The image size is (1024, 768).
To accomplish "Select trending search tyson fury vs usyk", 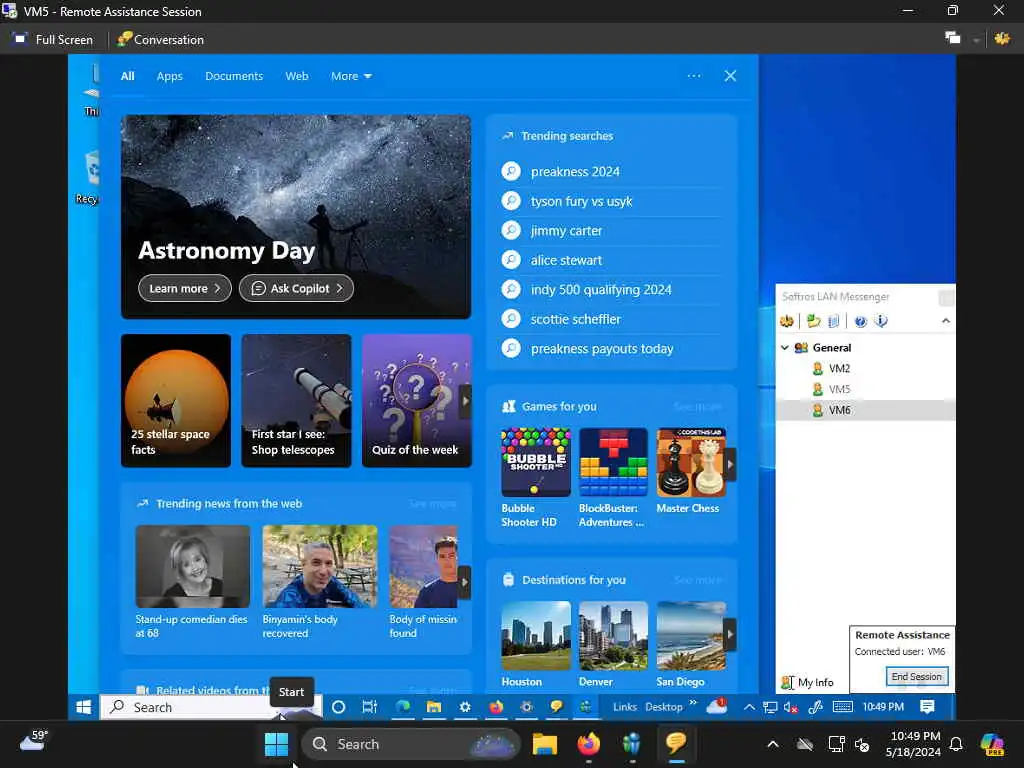I will click(x=581, y=201).
